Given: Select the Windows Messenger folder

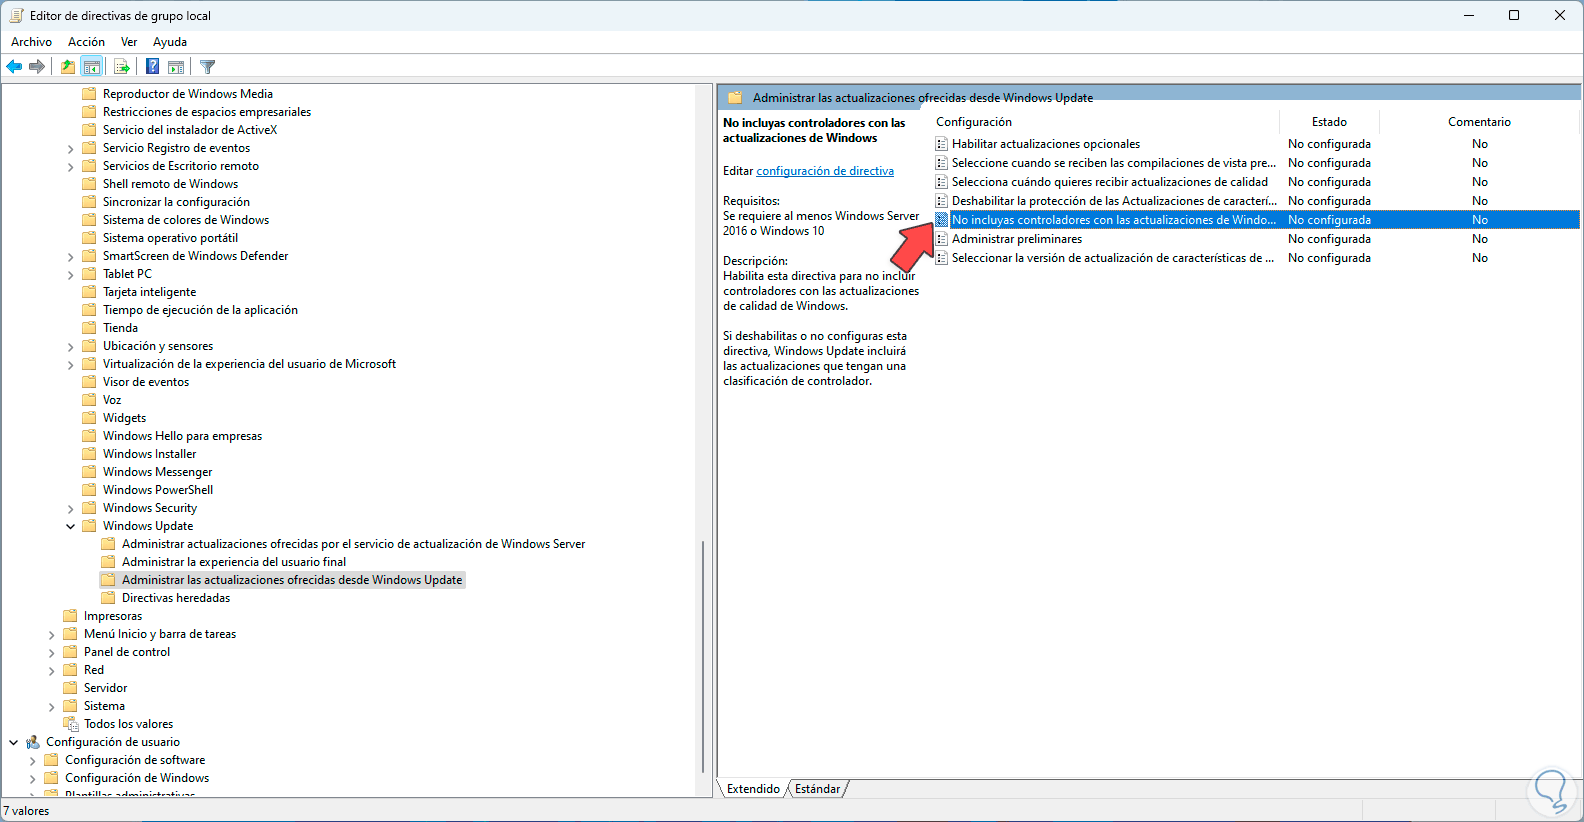Looking at the screenshot, I should (x=158, y=472).
